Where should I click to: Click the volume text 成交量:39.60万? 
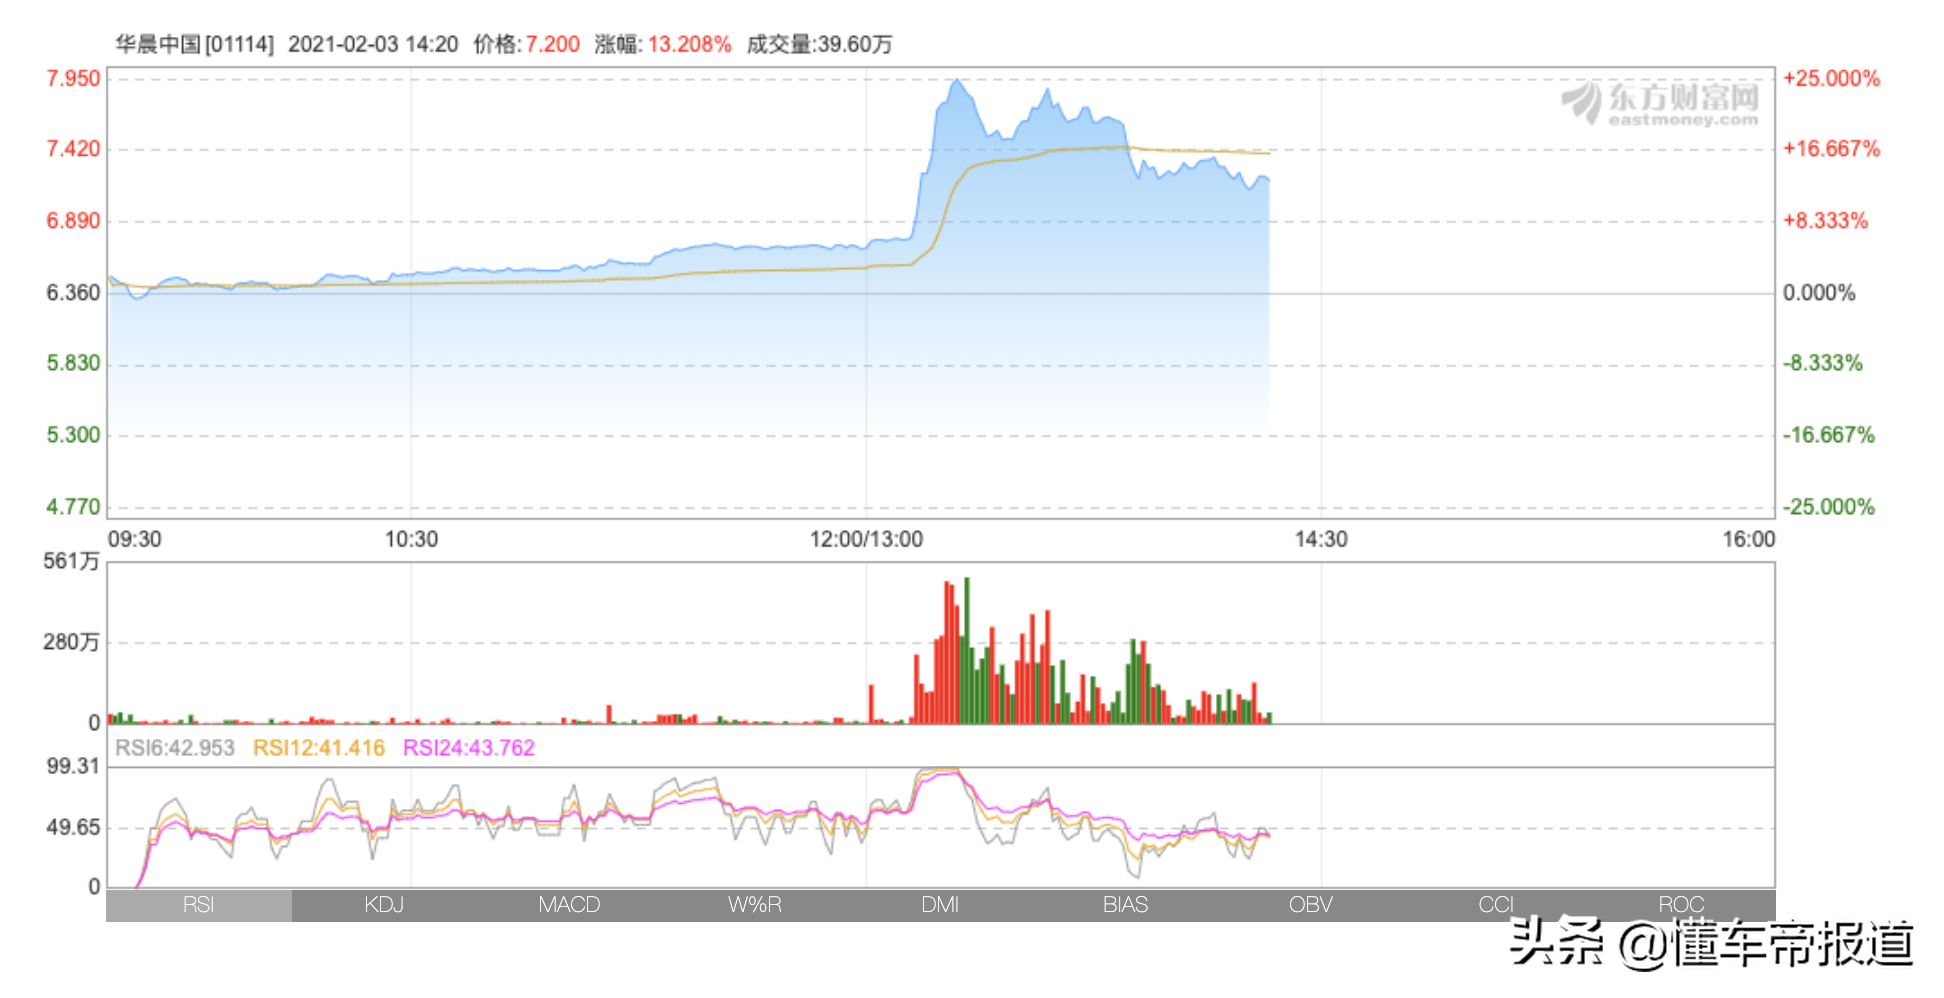(x=820, y=44)
